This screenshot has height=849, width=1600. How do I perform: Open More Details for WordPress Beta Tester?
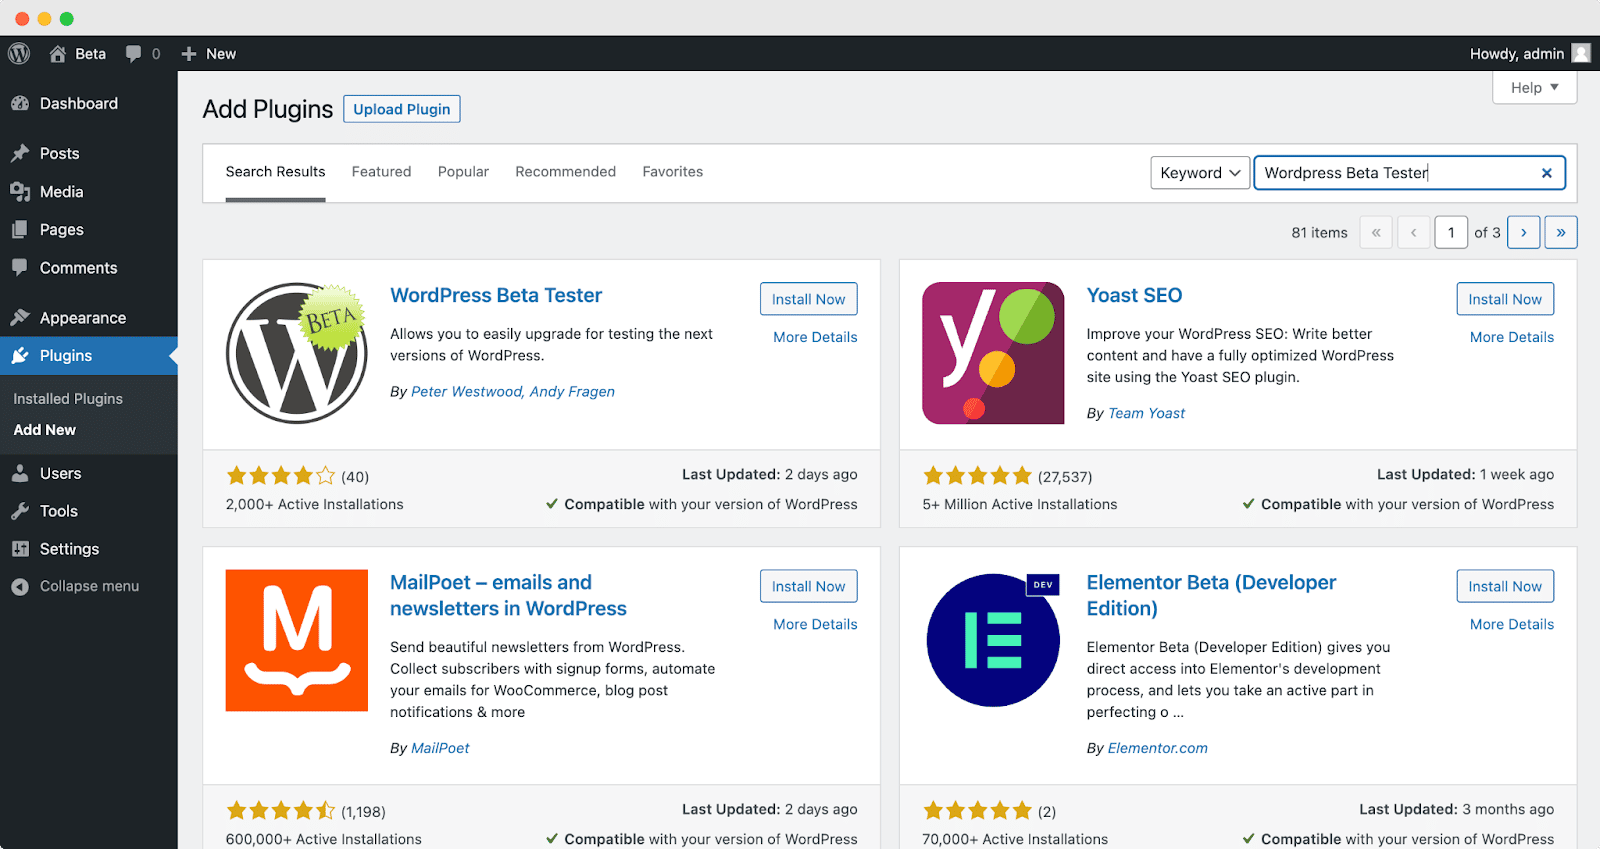[x=815, y=337]
